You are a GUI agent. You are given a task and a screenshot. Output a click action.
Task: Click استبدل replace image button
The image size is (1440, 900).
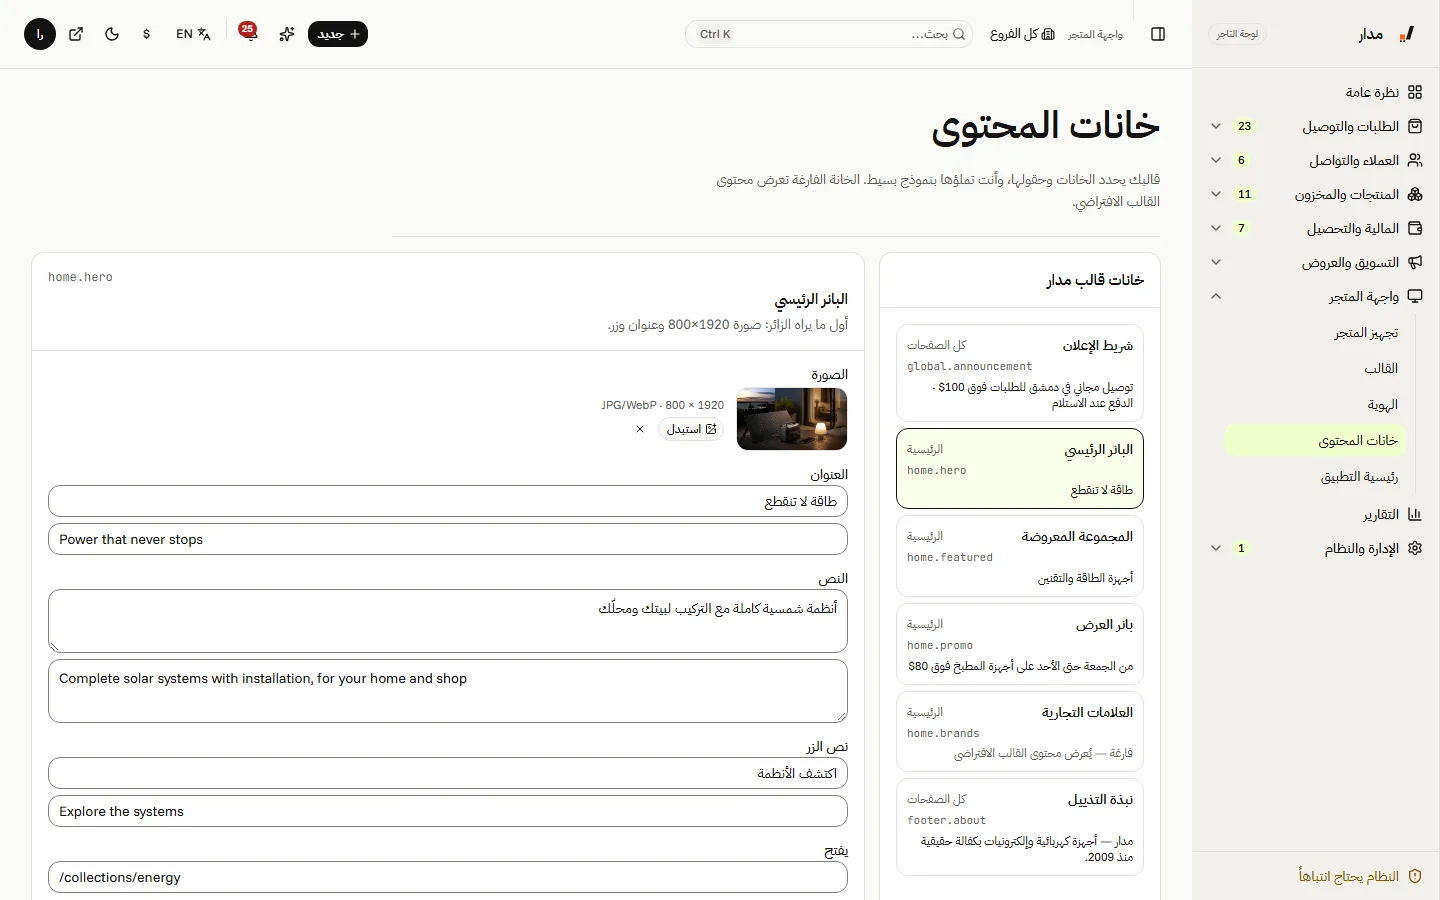click(691, 429)
